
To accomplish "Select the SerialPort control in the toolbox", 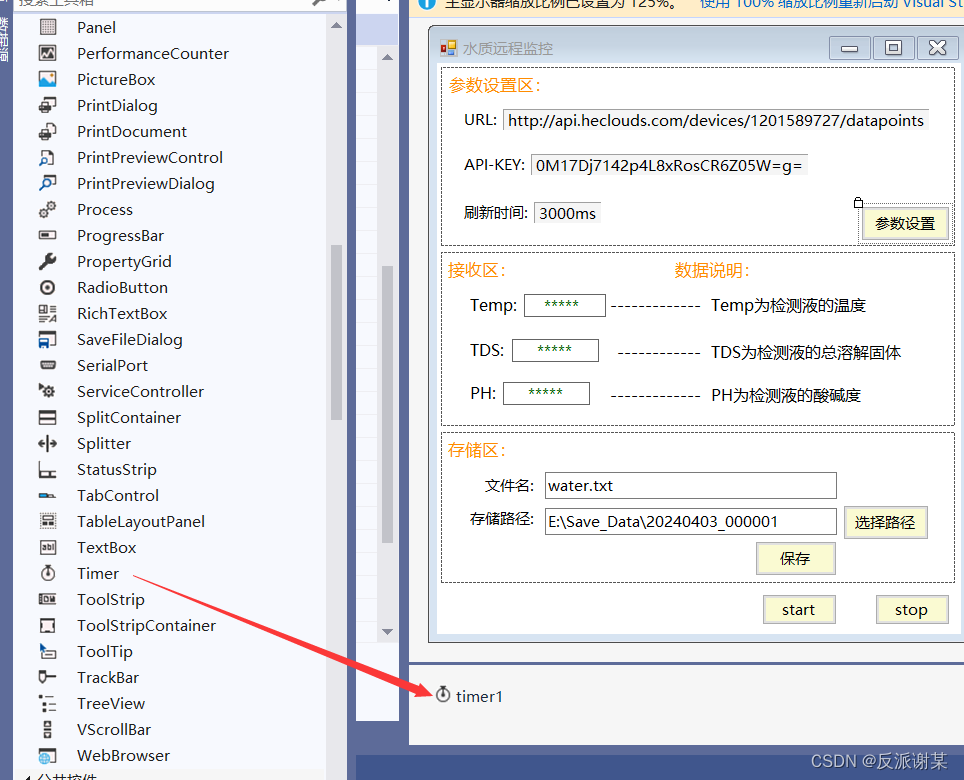I will click(110, 365).
